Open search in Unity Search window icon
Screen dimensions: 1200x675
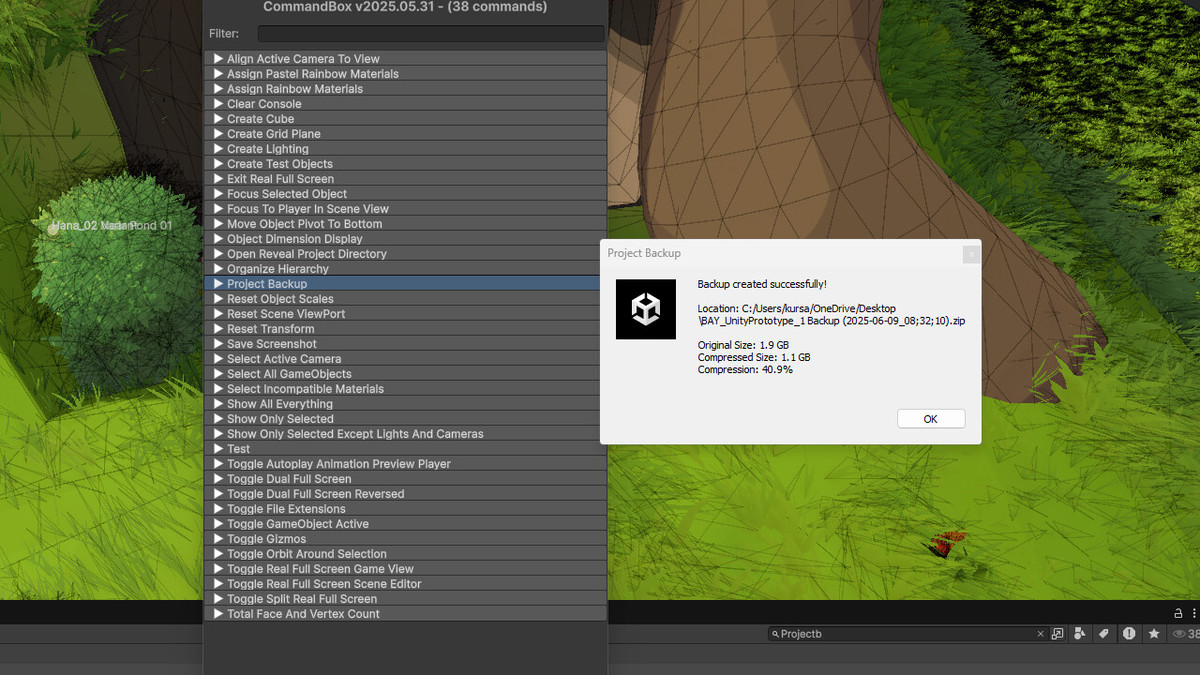[1057, 634]
